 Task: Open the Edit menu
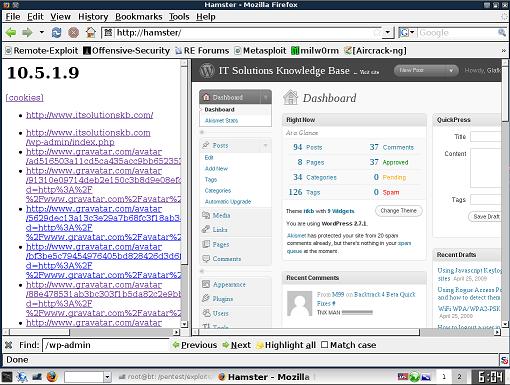click(x=35, y=17)
